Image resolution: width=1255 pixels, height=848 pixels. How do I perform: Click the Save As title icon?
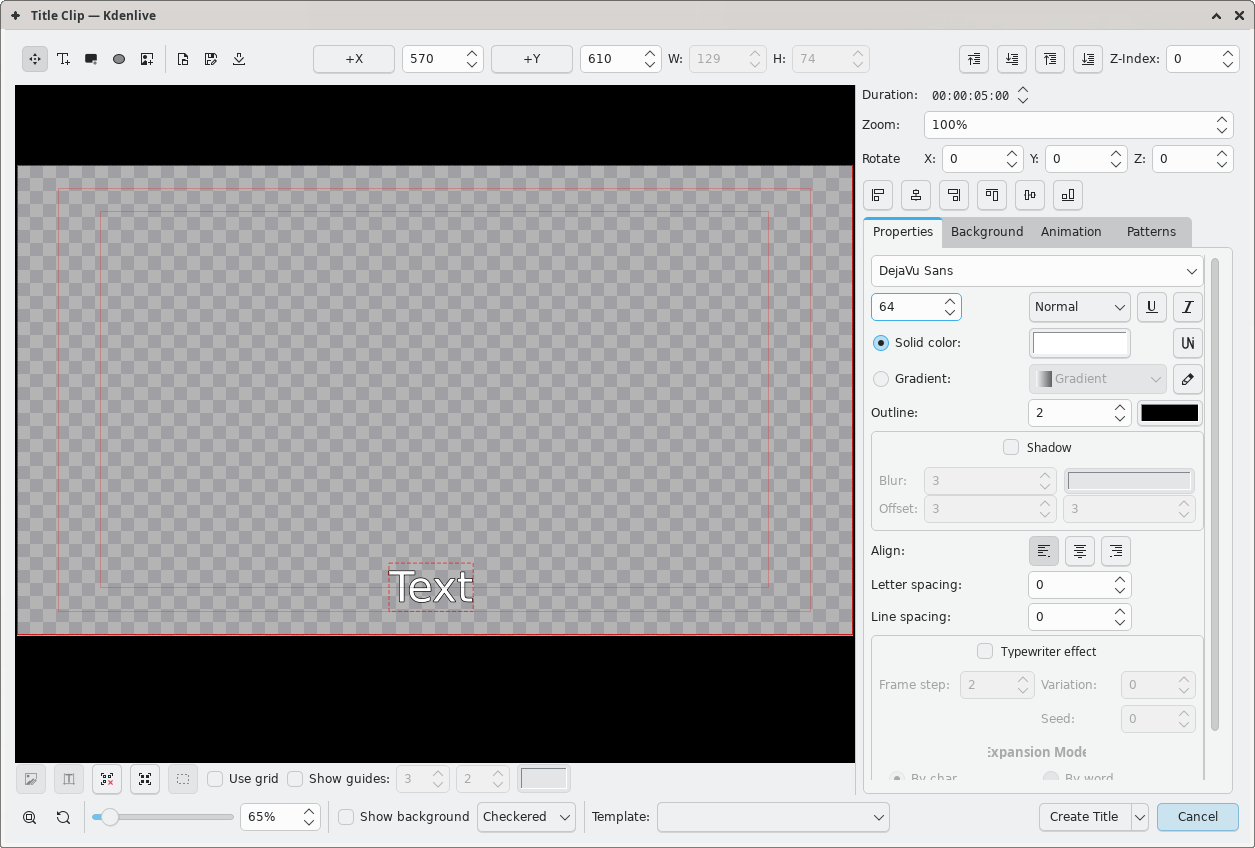(211, 59)
